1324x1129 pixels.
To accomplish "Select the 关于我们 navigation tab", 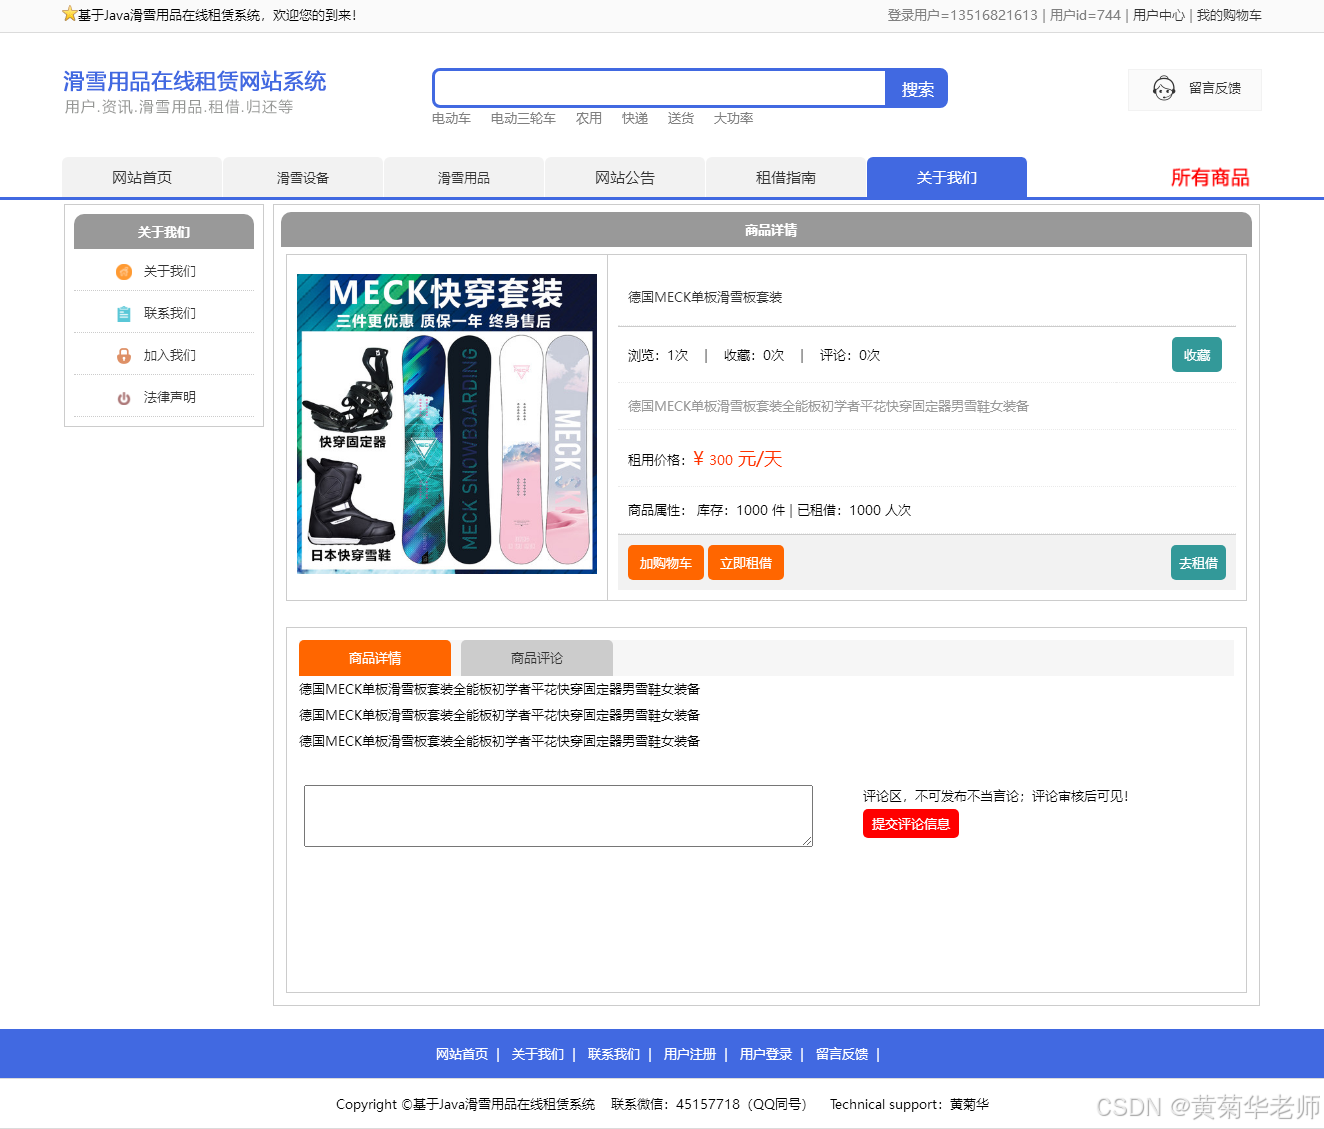I will pos(947,177).
